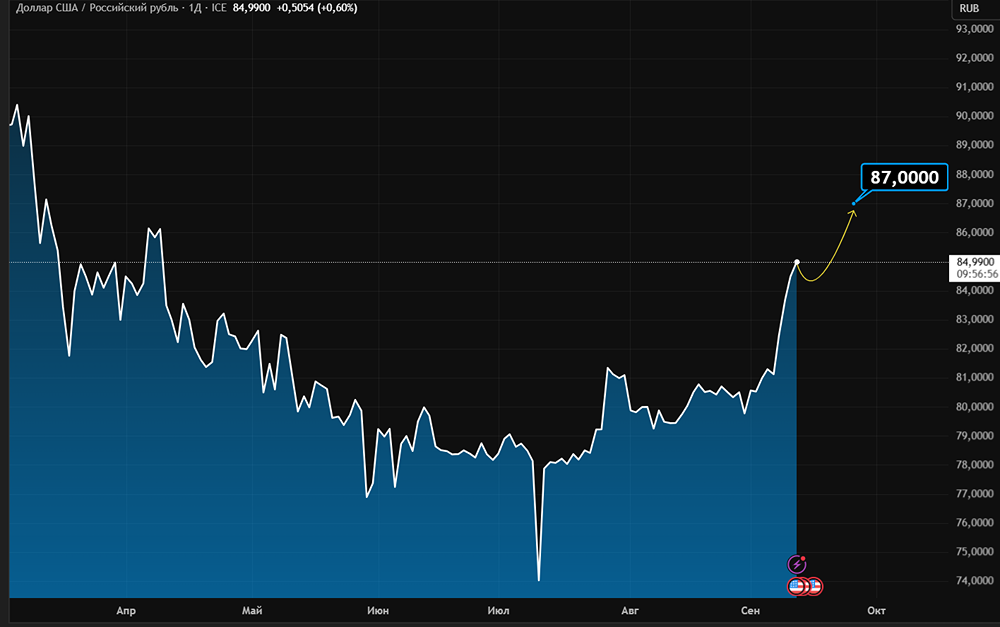1000x627 pixels.
Task: Click the 80,0000 price axis label
Action: click(974, 406)
